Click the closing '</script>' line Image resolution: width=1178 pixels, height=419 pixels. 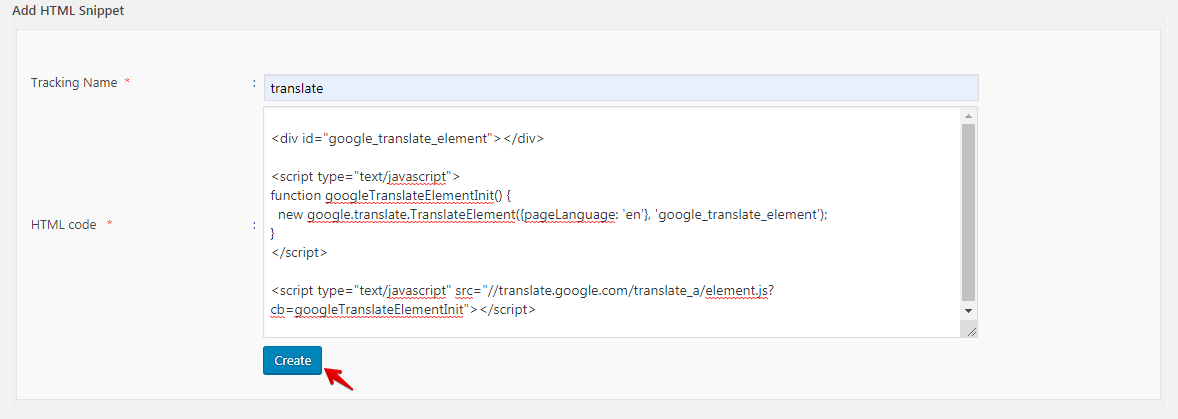pos(299,253)
